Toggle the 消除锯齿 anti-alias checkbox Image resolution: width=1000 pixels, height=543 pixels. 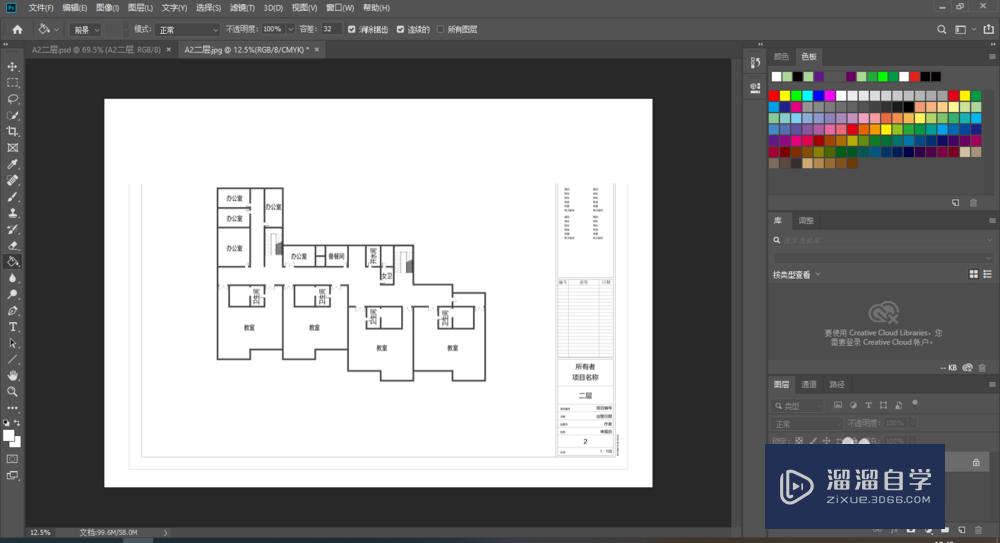[x=352, y=30]
